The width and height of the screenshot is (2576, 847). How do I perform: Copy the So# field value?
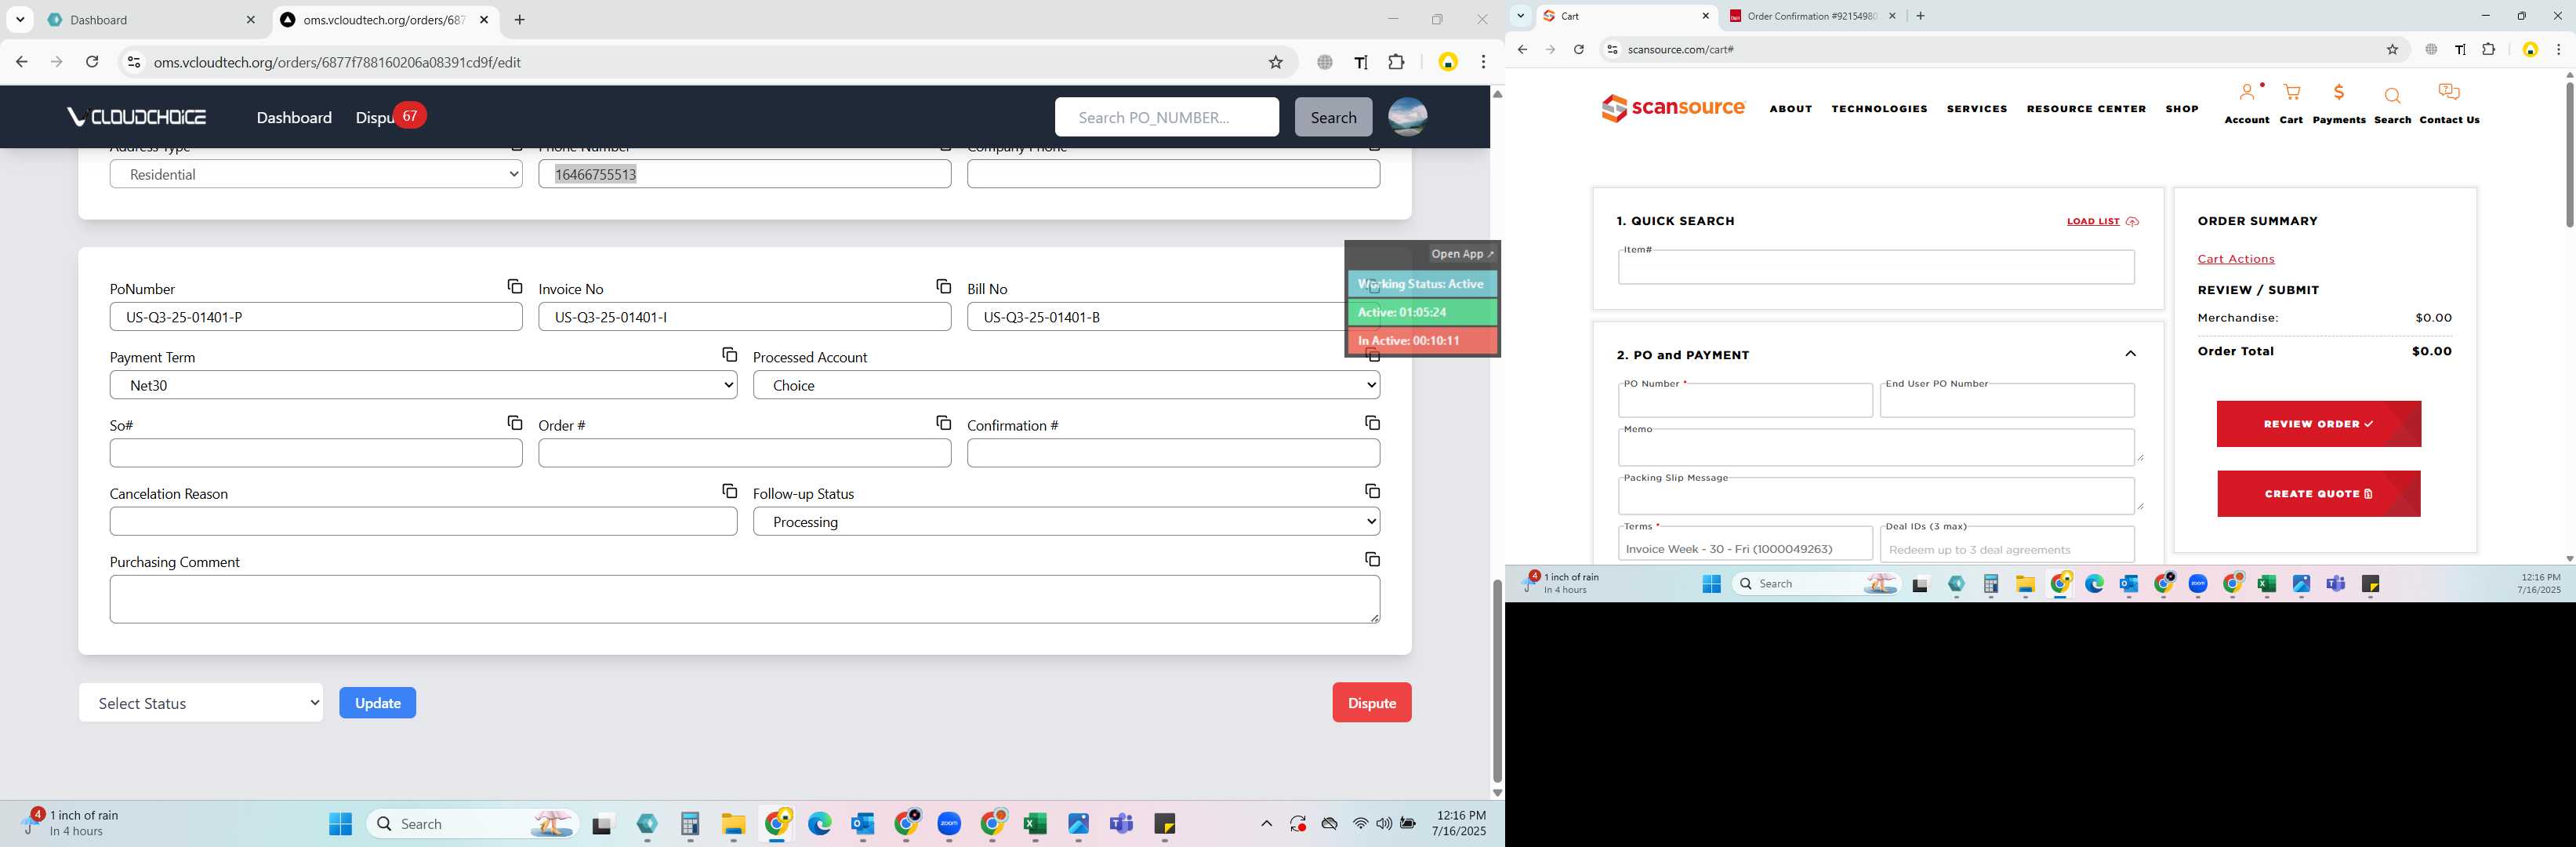pos(515,423)
